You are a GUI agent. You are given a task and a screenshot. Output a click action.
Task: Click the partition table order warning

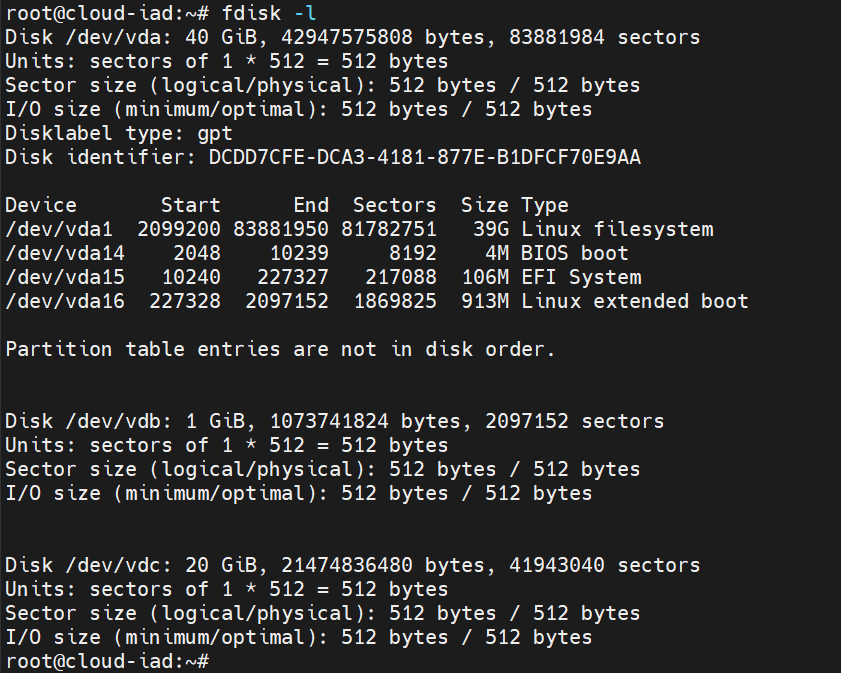[279, 349]
